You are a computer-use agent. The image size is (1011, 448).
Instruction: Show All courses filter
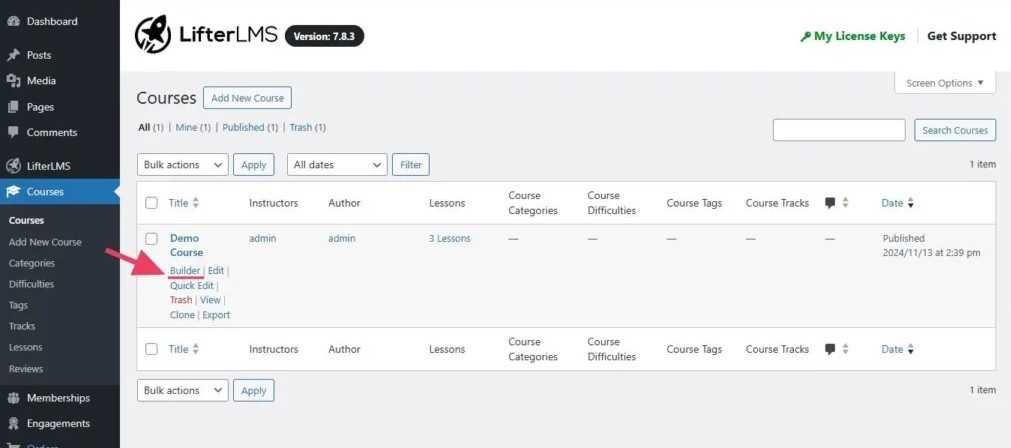(144, 128)
